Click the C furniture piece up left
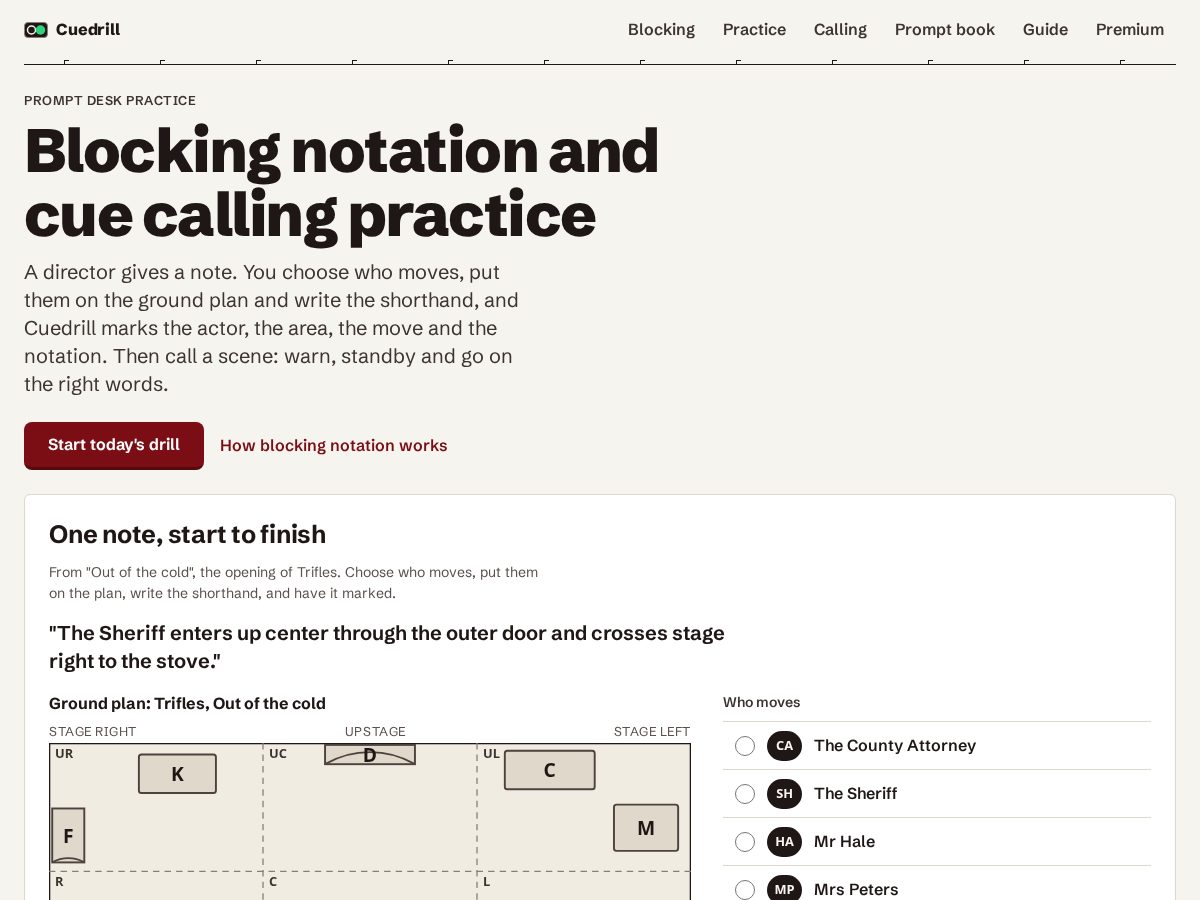The image size is (1200, 900). click(x=549, y=770)
